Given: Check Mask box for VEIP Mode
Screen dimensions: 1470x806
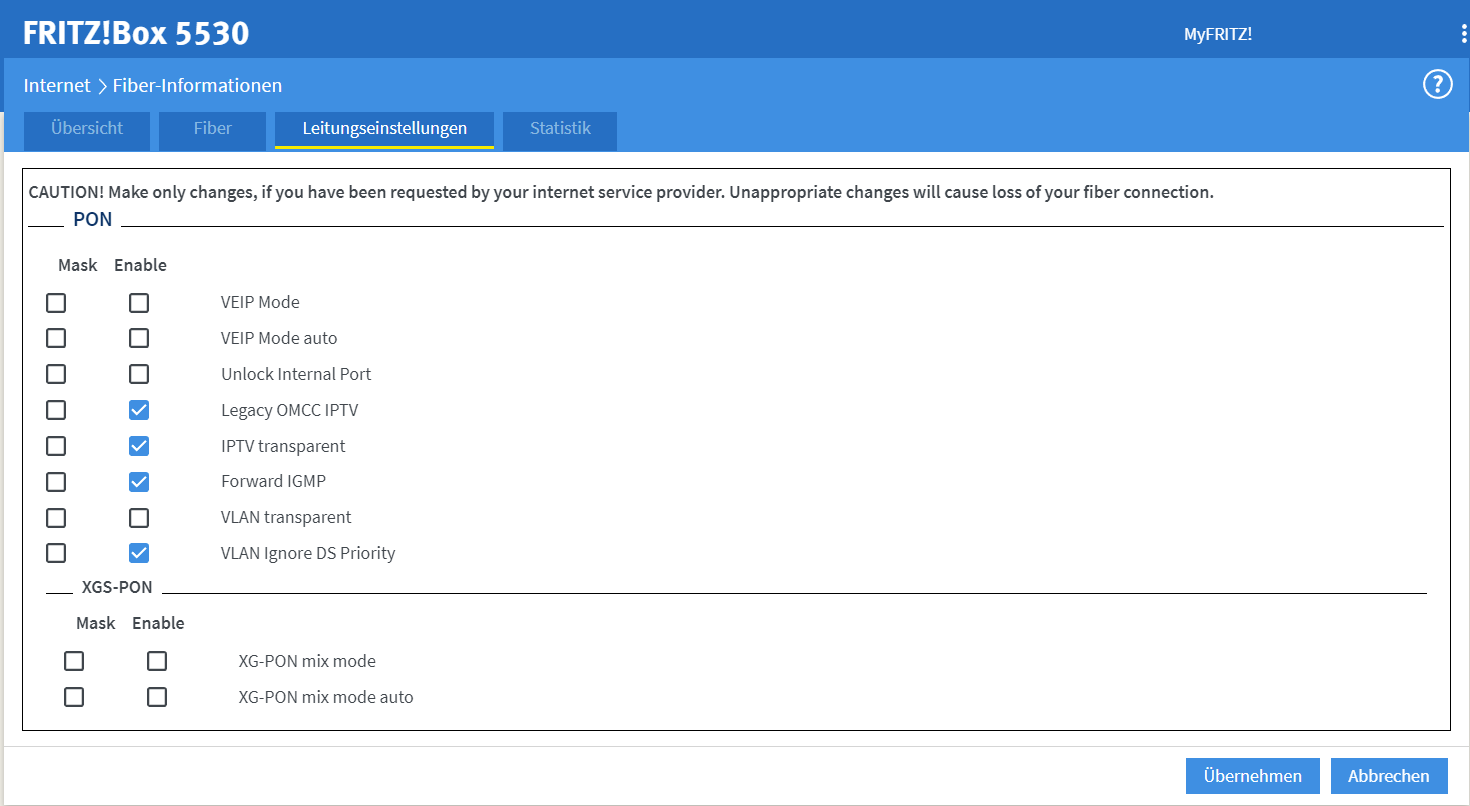Looking at the screenshot, I should (x=56, y=302).
